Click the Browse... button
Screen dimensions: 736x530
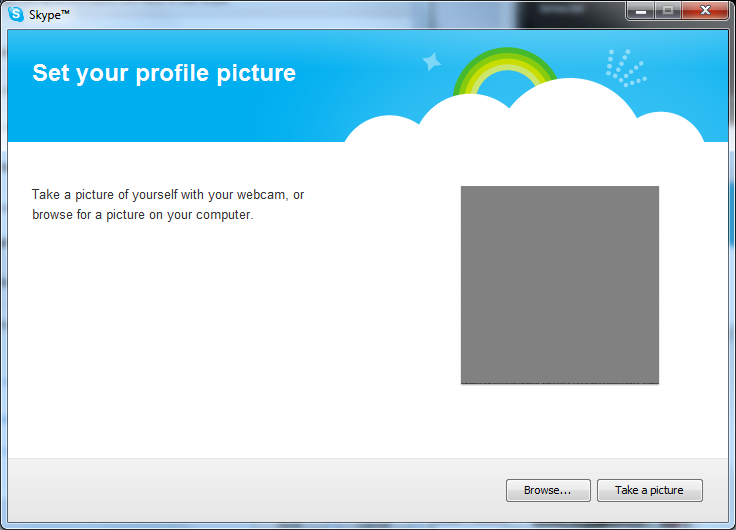tap(548, 490)
